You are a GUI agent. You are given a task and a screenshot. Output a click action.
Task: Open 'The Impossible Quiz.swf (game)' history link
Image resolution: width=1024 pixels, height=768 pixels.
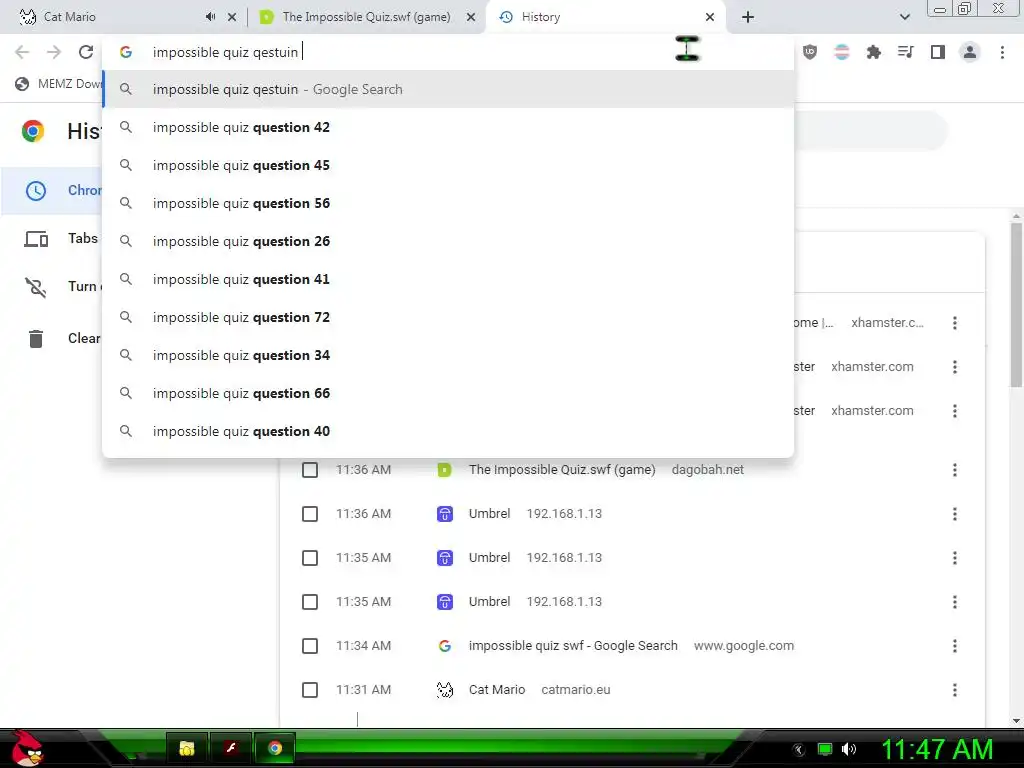pyautogui.click(x=562, y=470)
